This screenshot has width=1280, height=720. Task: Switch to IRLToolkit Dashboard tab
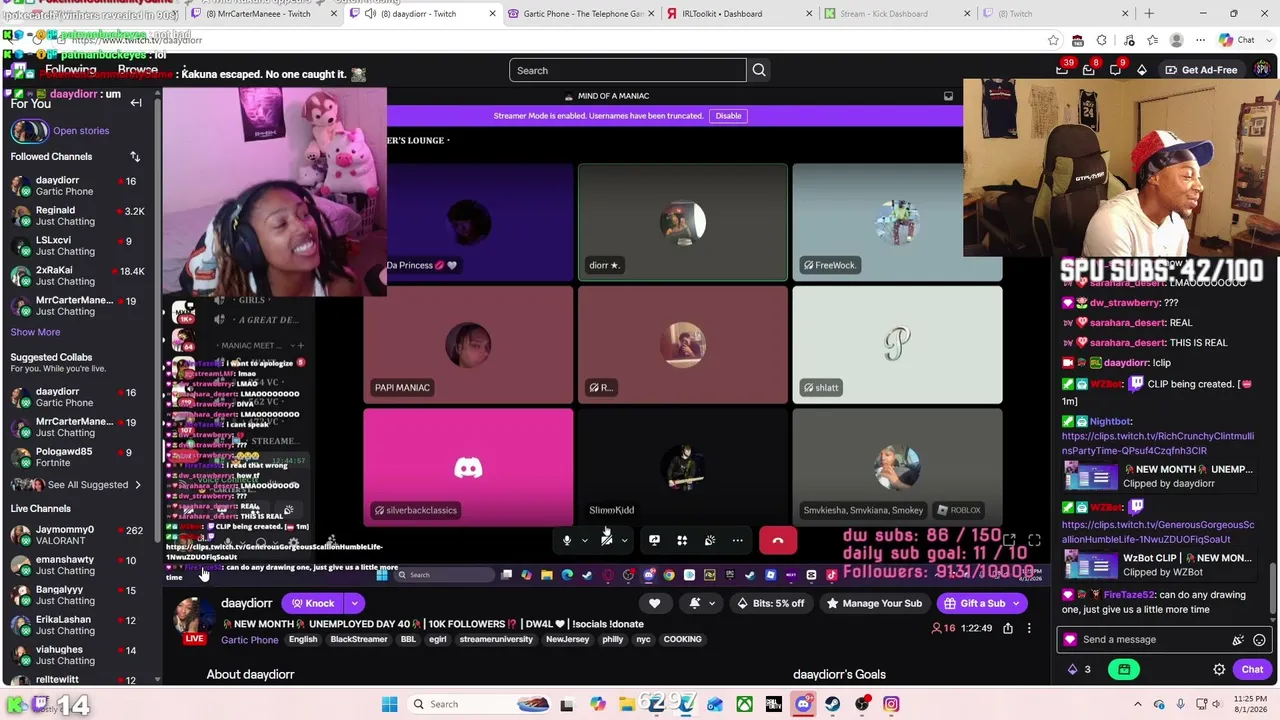740,14
